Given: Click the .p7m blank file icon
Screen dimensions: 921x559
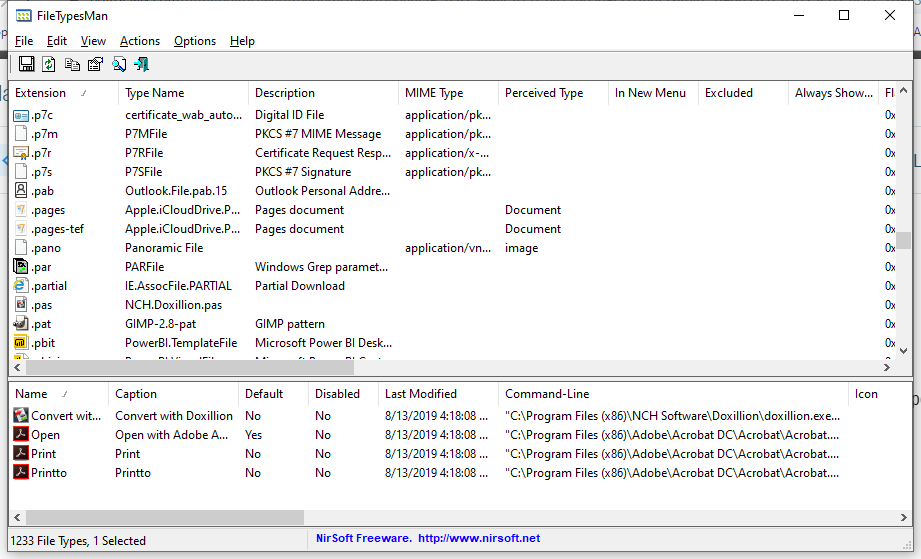Looking at the screenshot, I should (x=21, y=134).
